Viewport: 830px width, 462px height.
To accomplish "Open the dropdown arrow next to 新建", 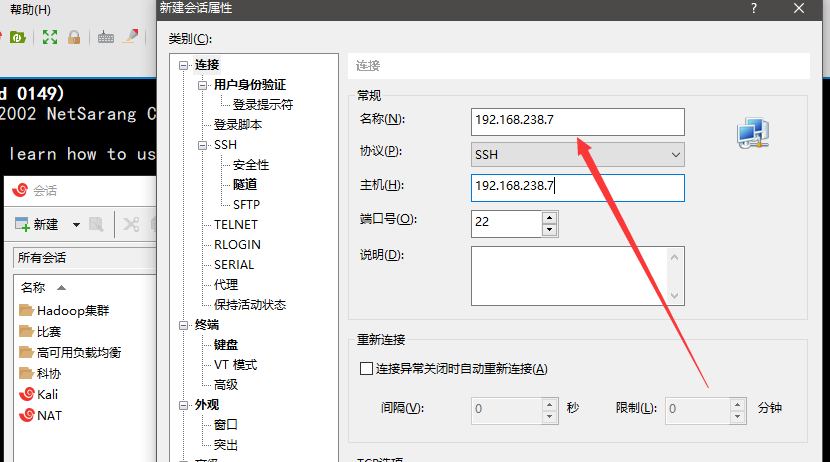I will point(76,225).
